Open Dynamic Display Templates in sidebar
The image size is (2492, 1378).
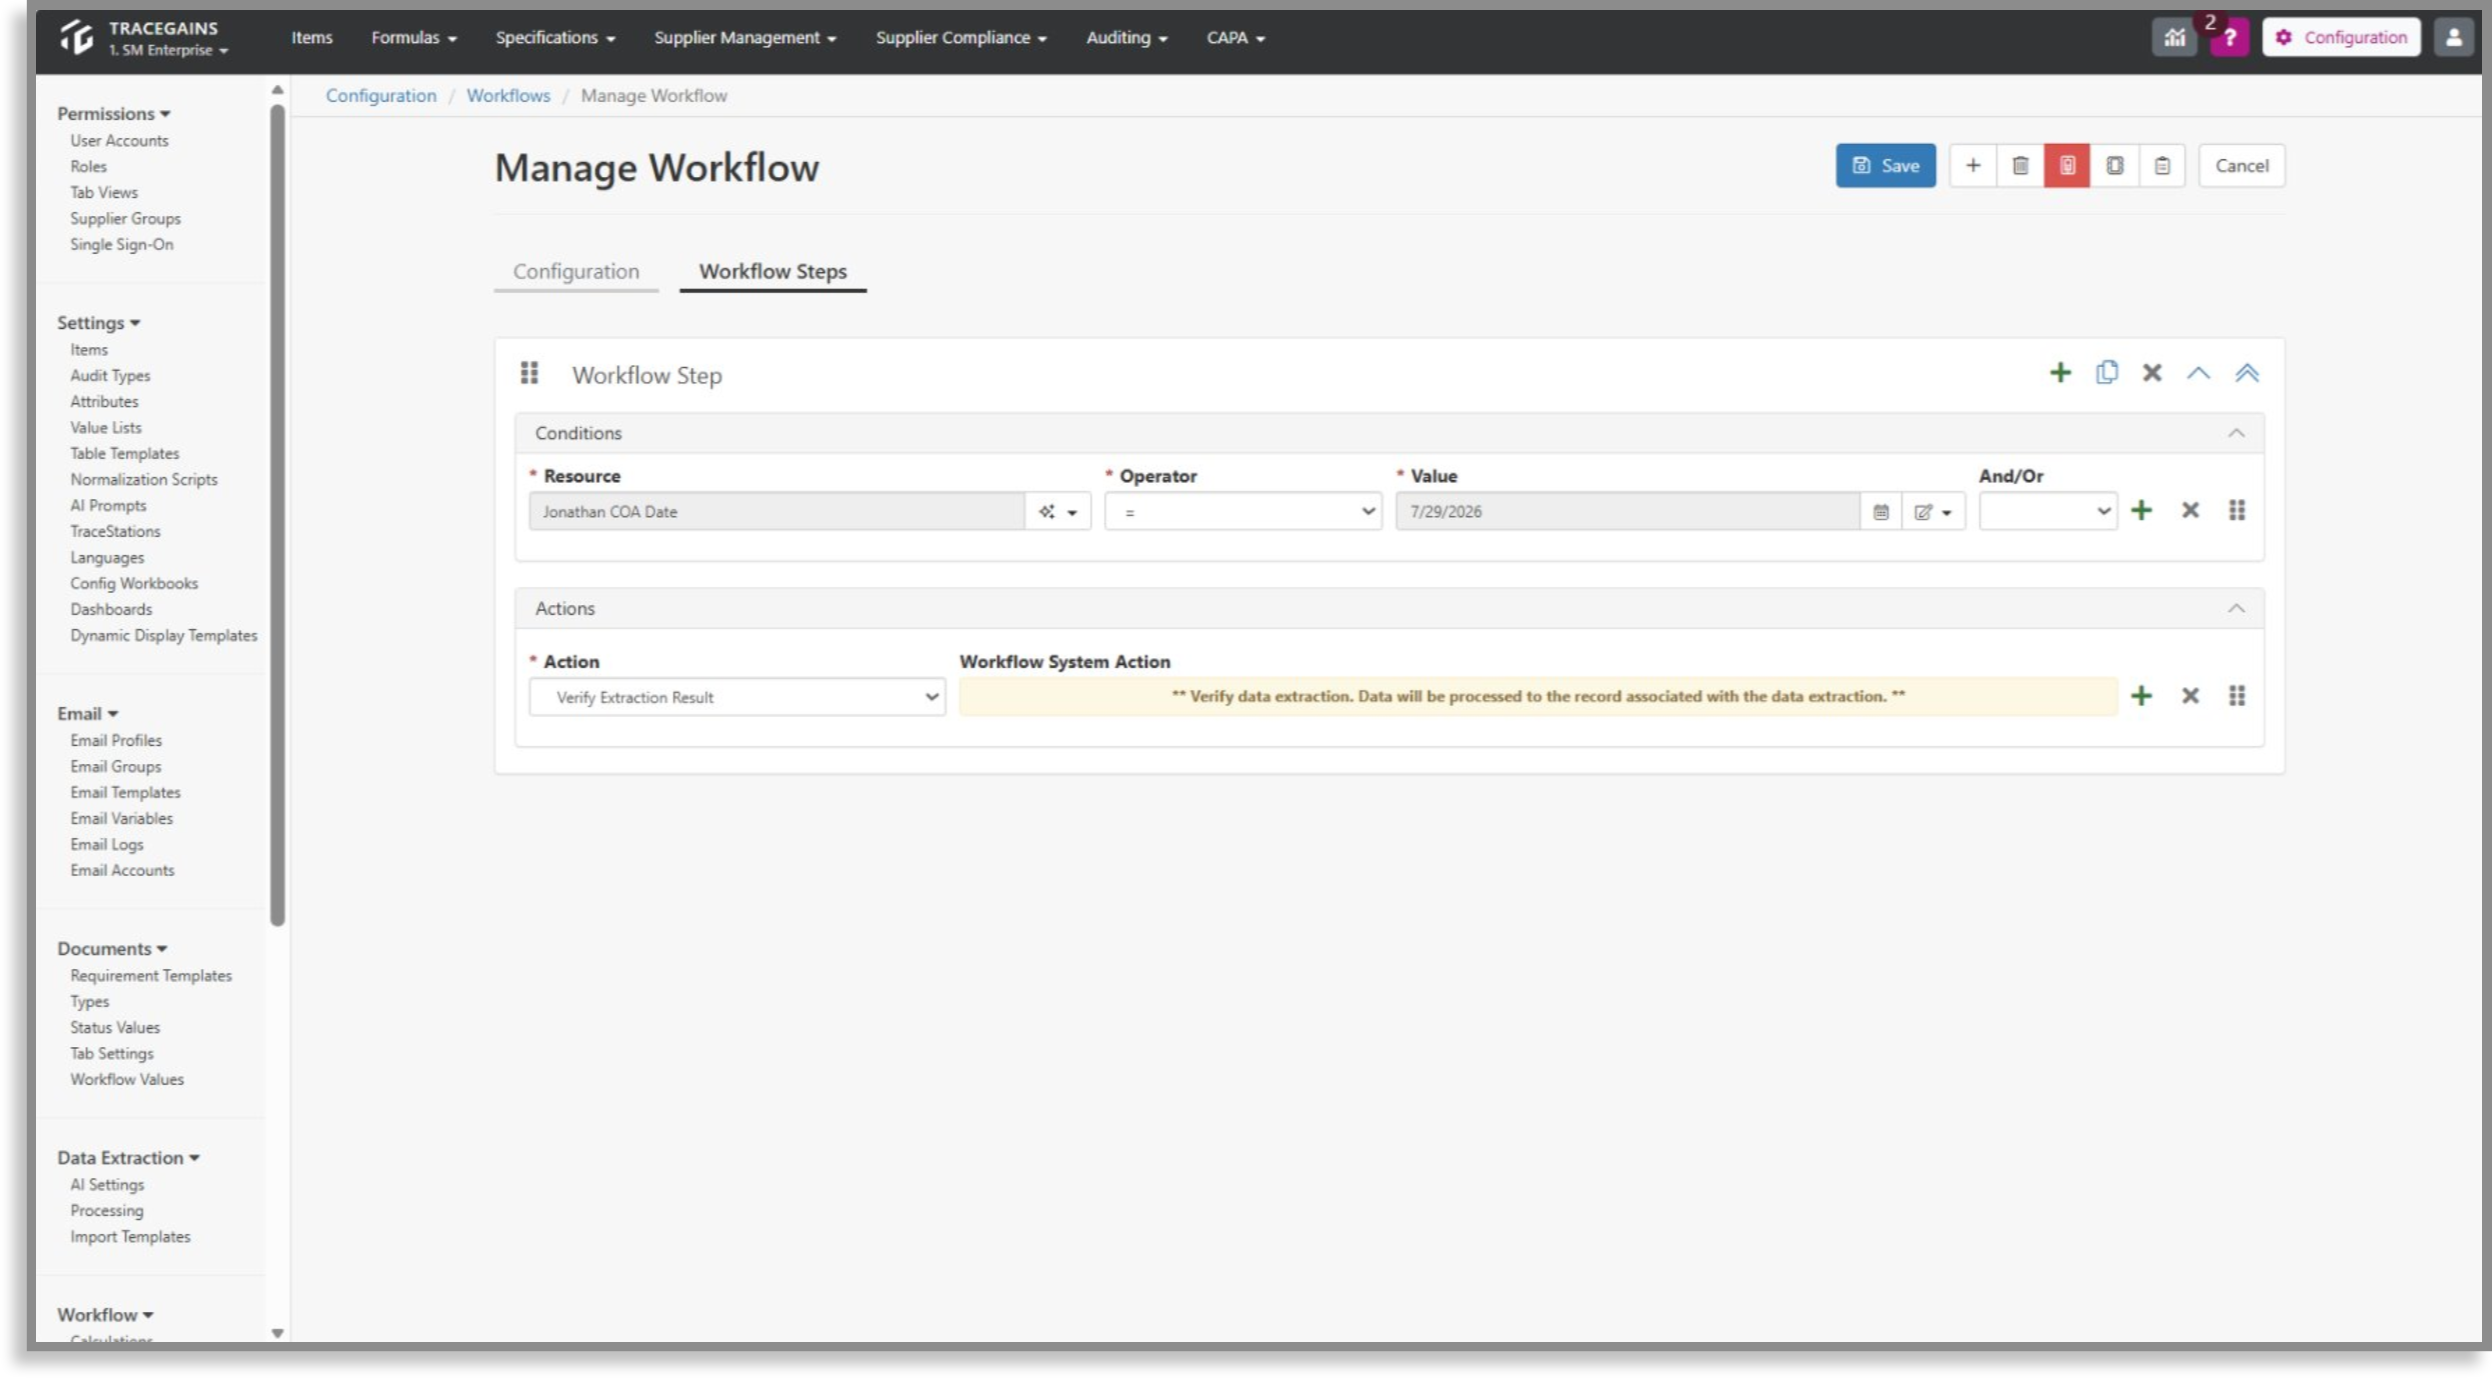point(163,635)
